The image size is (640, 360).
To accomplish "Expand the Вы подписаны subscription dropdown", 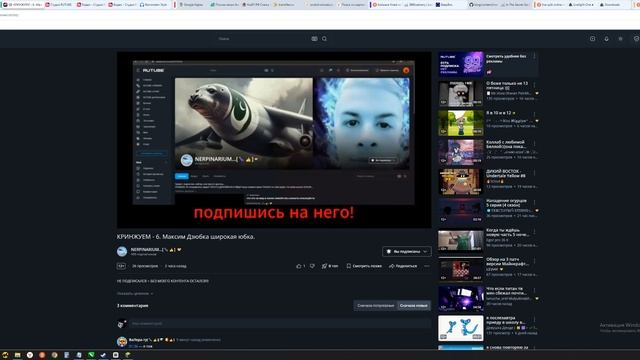I will [407, 251].
